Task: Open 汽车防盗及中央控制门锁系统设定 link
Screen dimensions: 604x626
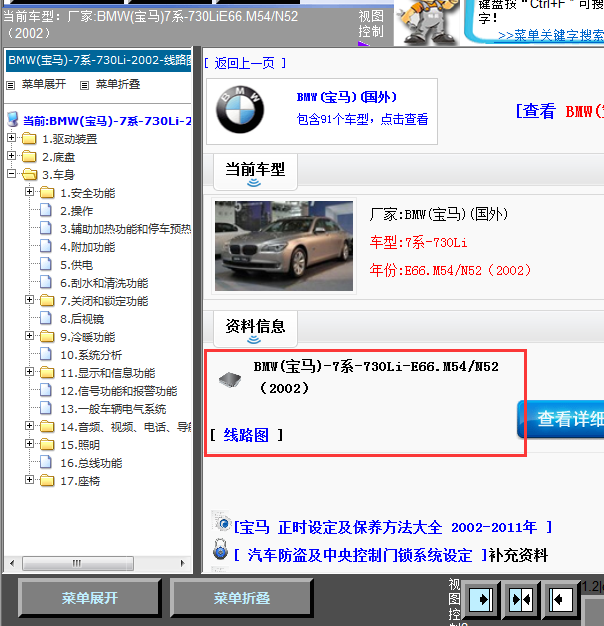Action: [360, 555]
